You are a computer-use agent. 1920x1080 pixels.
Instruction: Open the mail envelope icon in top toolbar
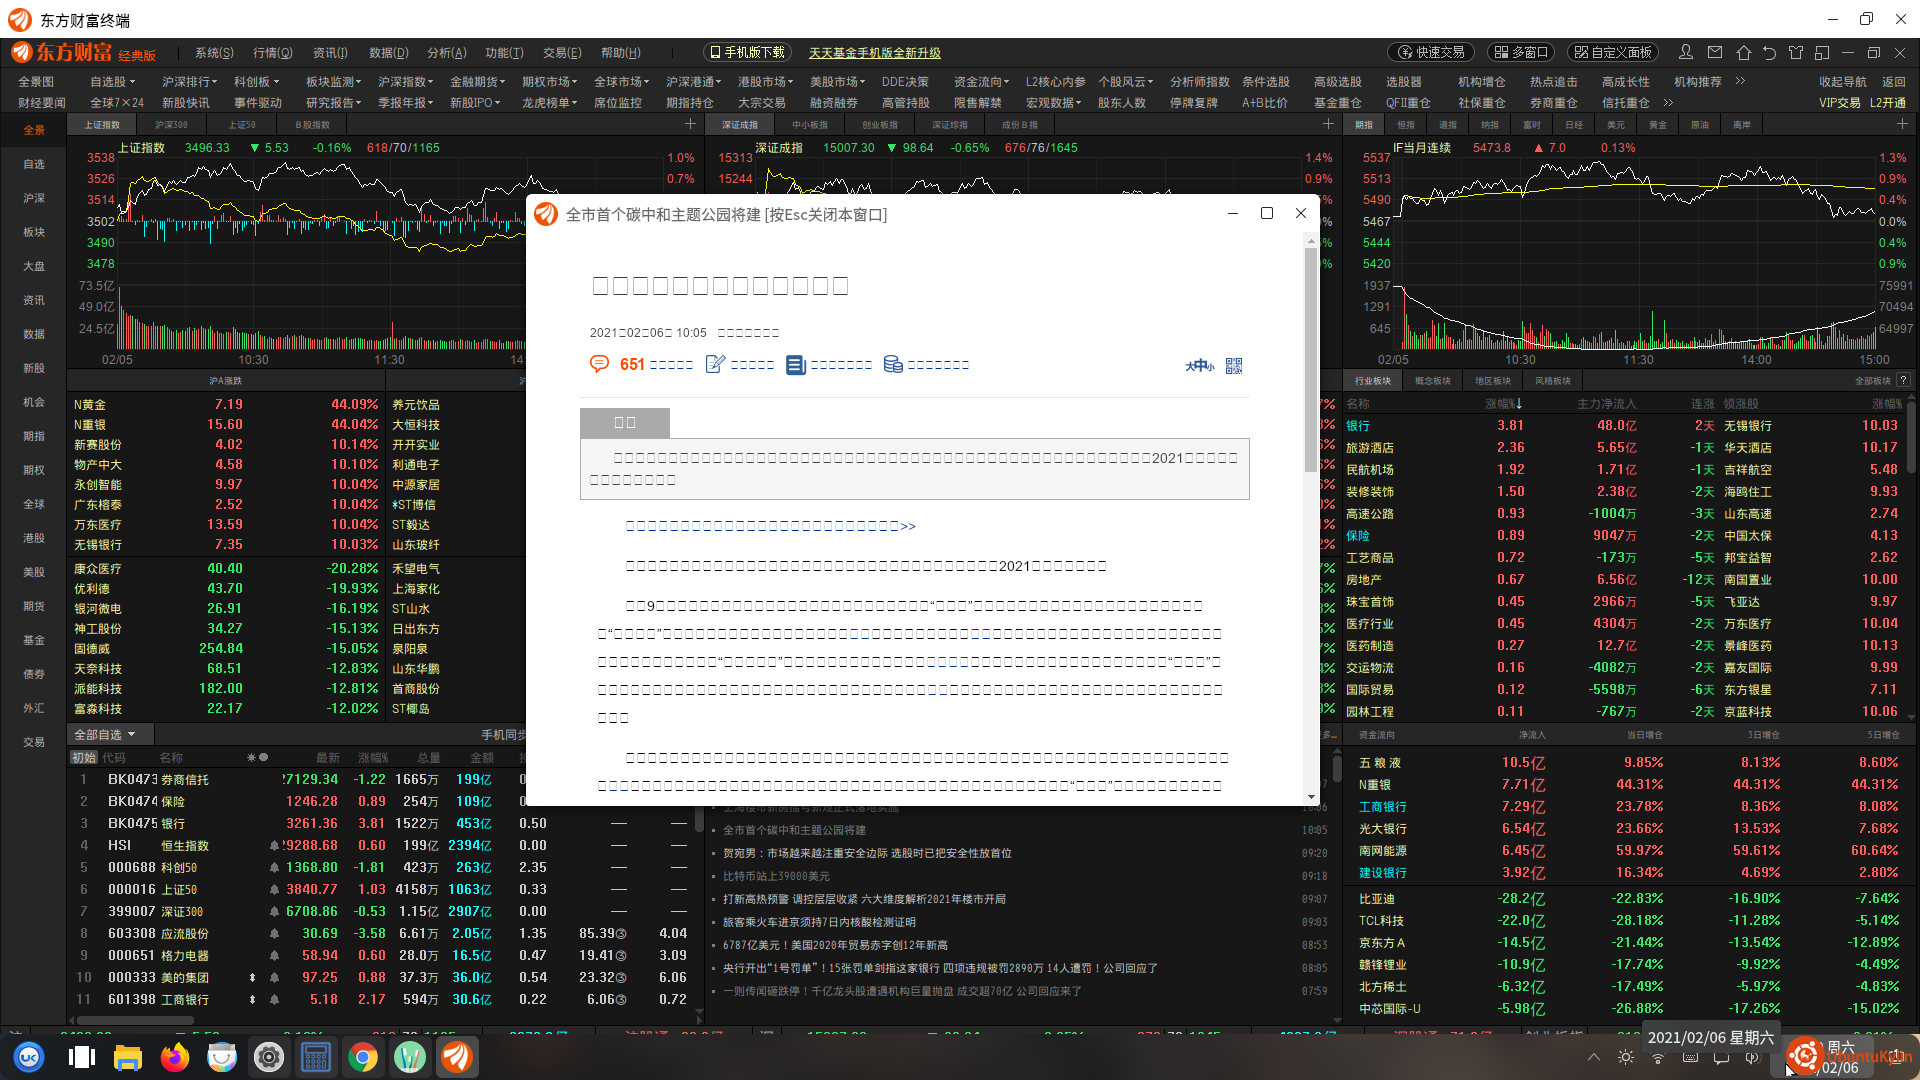tap(1715, 52)
